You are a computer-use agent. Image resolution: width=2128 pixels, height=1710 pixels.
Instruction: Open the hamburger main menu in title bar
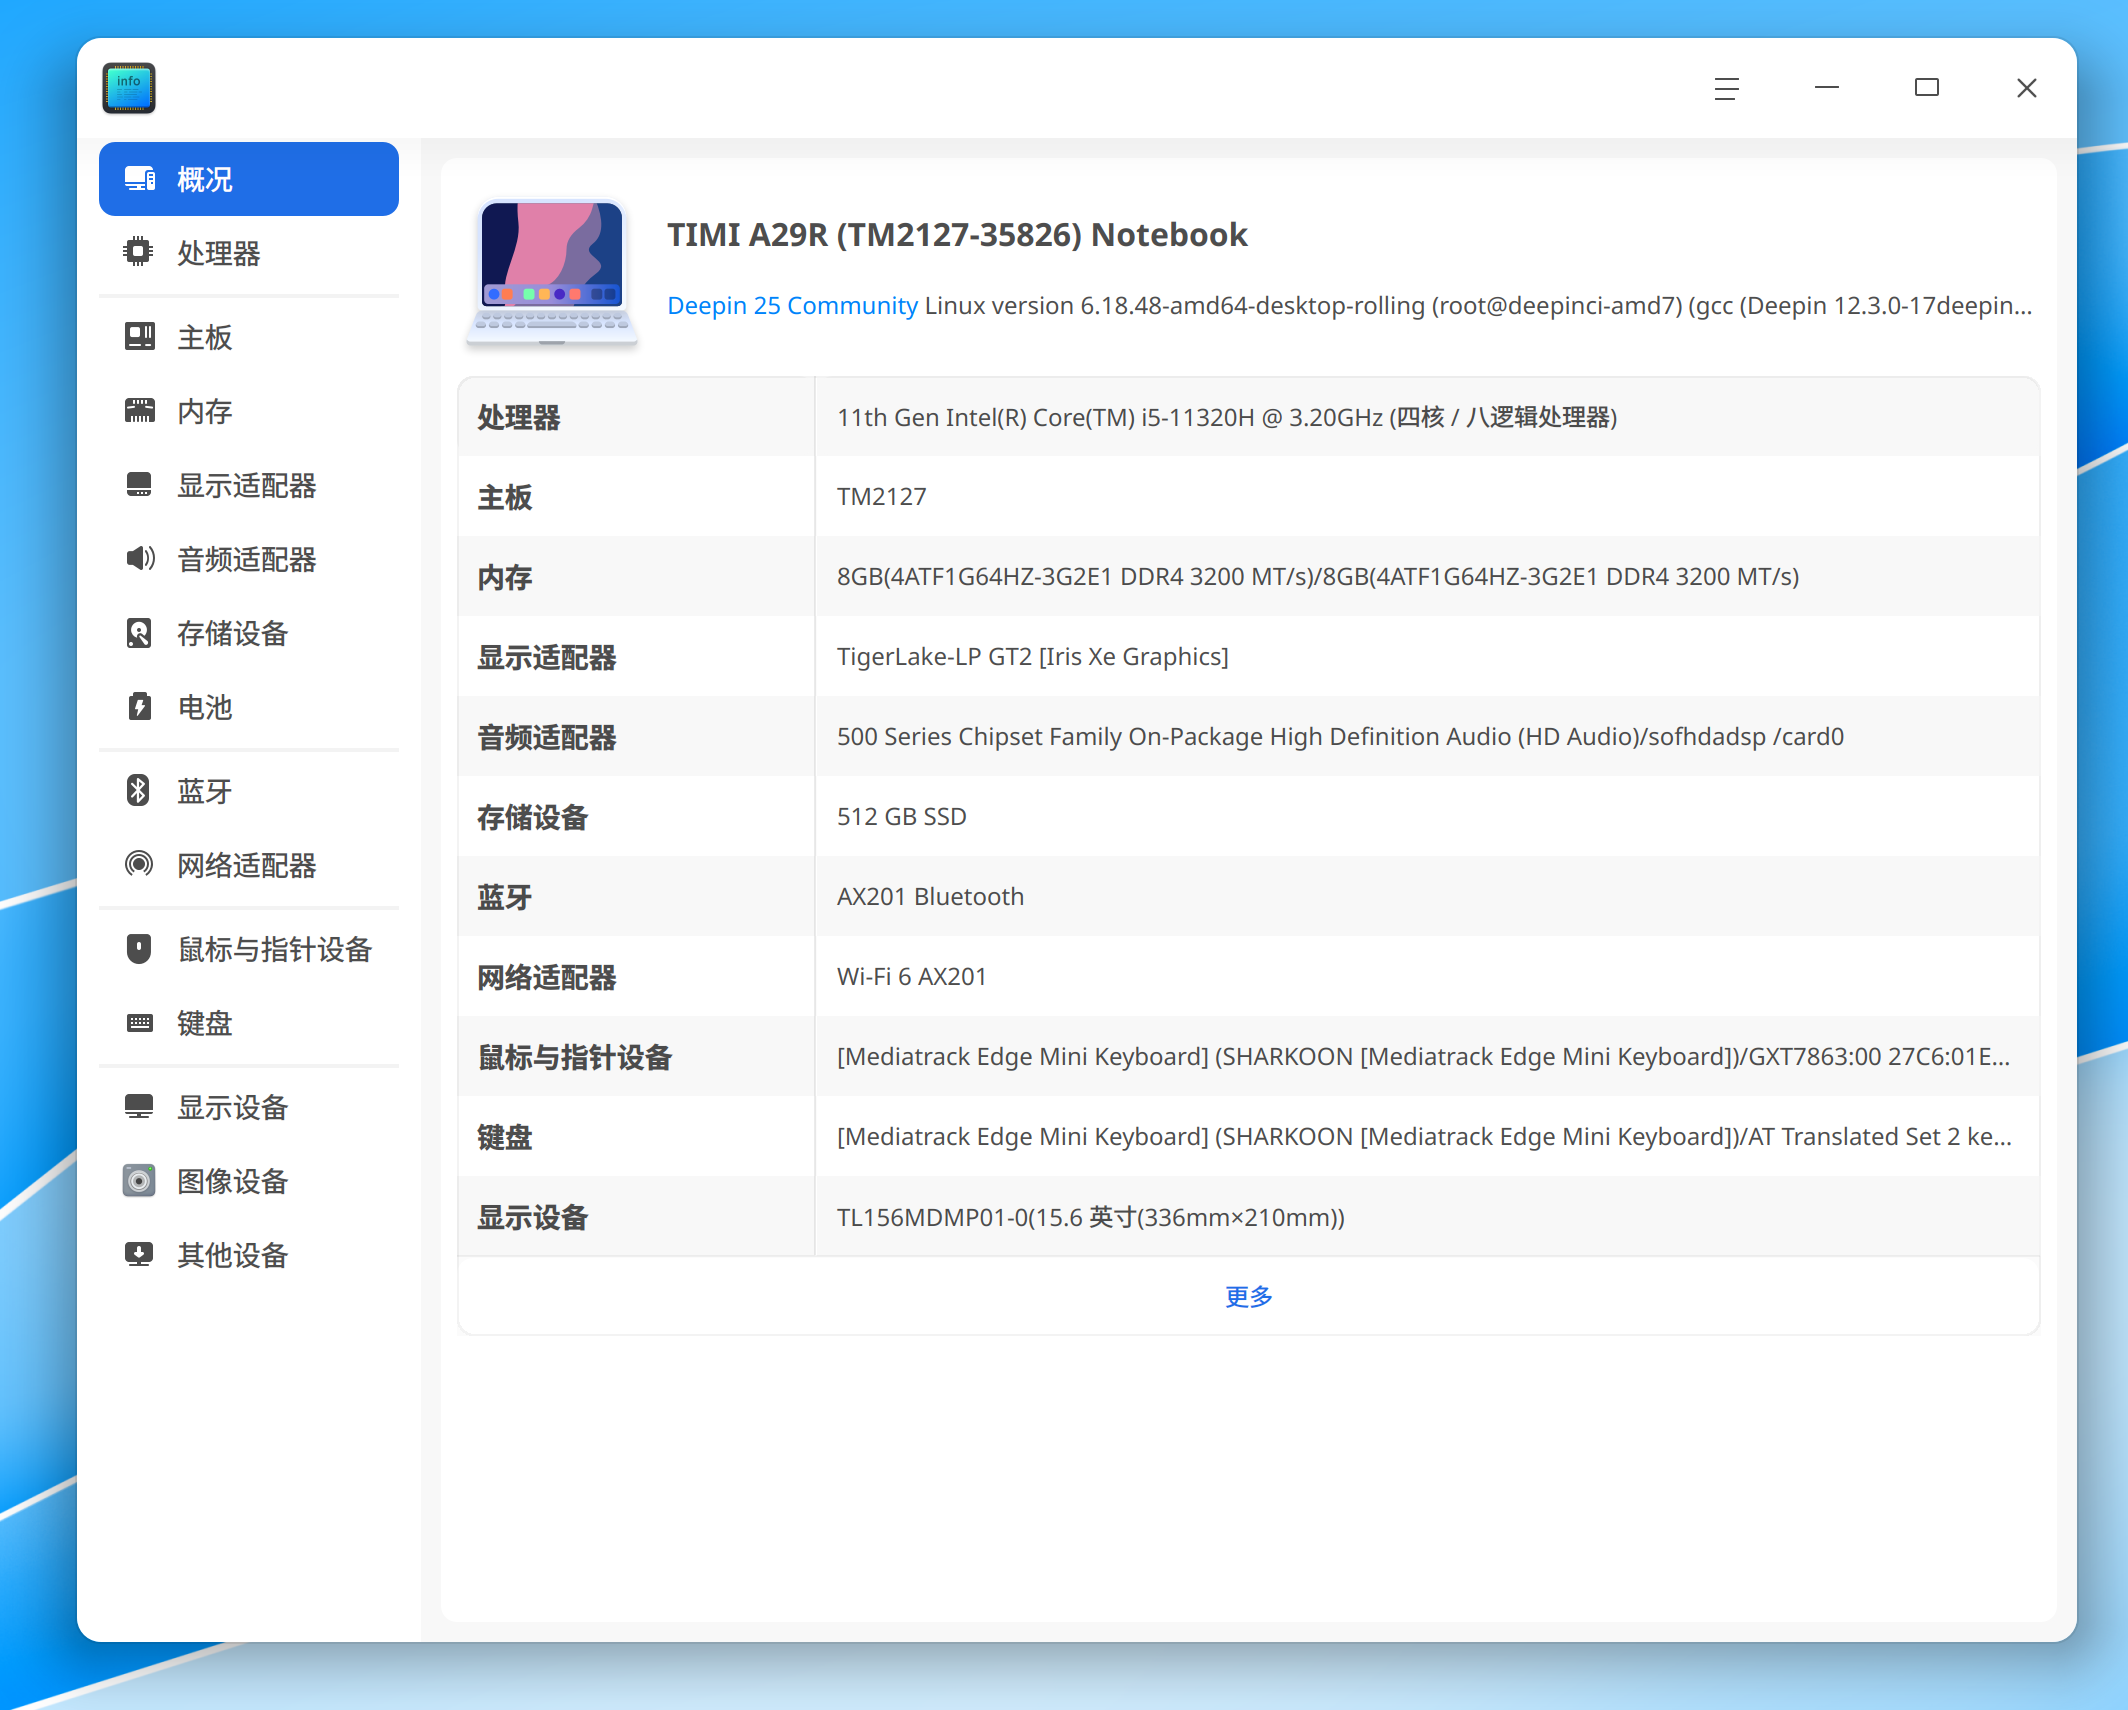pyautogui.click(x=1726, y=88)
